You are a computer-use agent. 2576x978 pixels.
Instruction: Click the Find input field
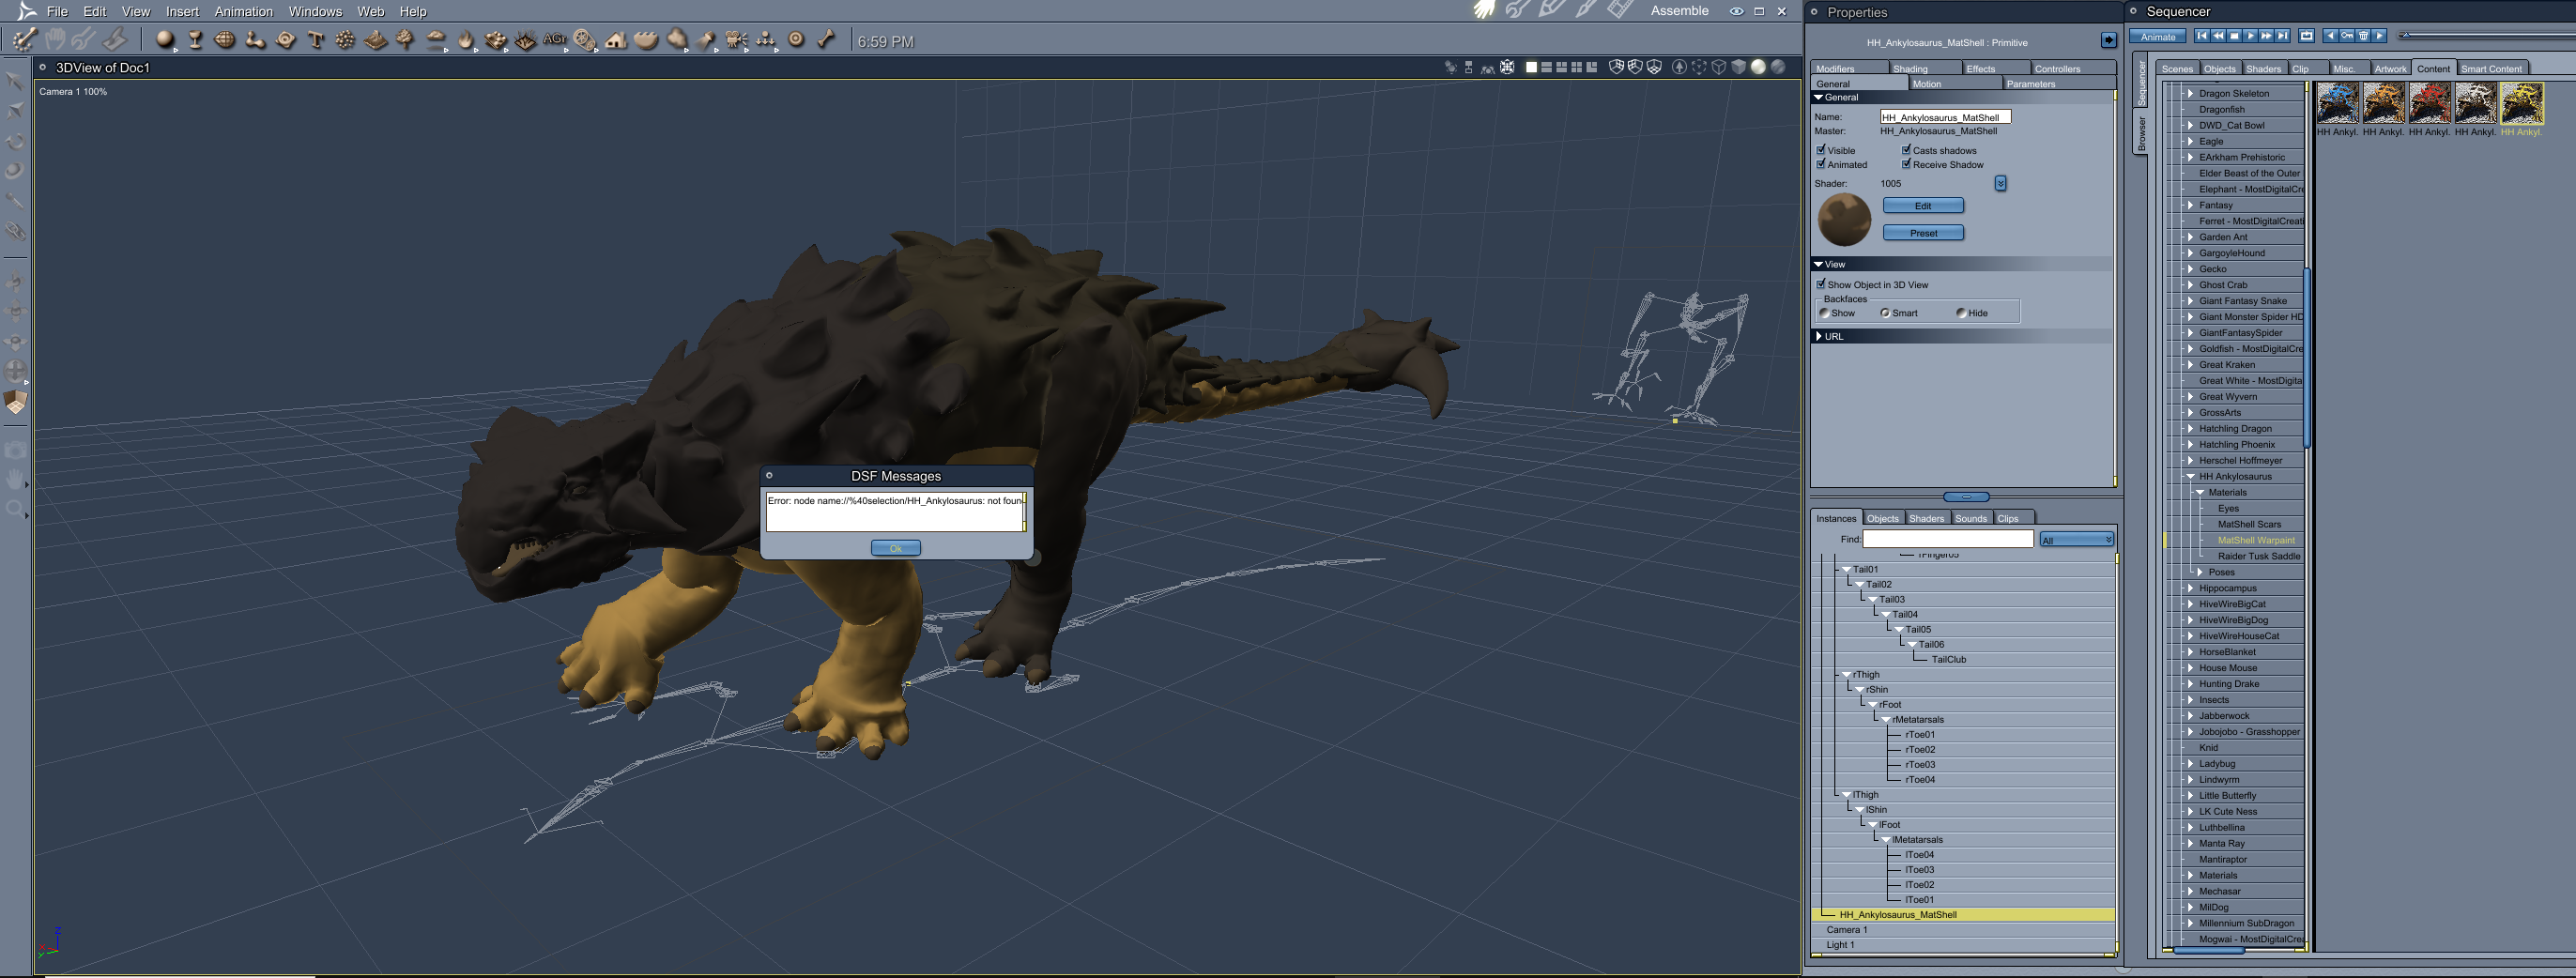coord(1948,539)
